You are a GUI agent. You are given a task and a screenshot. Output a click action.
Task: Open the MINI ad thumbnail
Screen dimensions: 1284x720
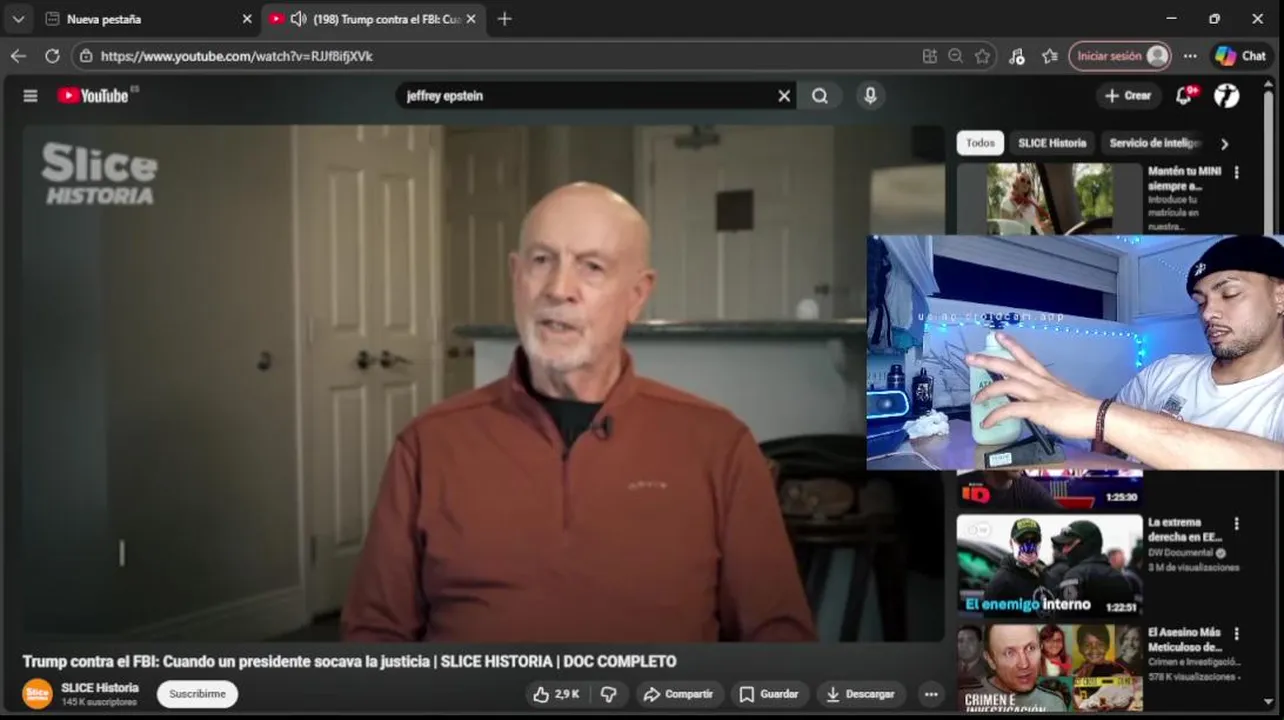coord(1049,199)
